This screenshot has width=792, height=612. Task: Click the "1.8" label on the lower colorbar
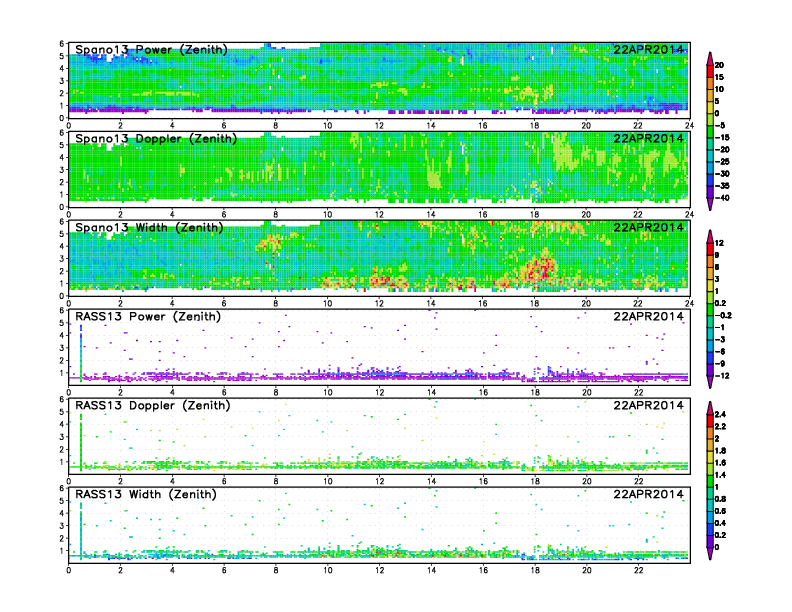coord(721,450)
